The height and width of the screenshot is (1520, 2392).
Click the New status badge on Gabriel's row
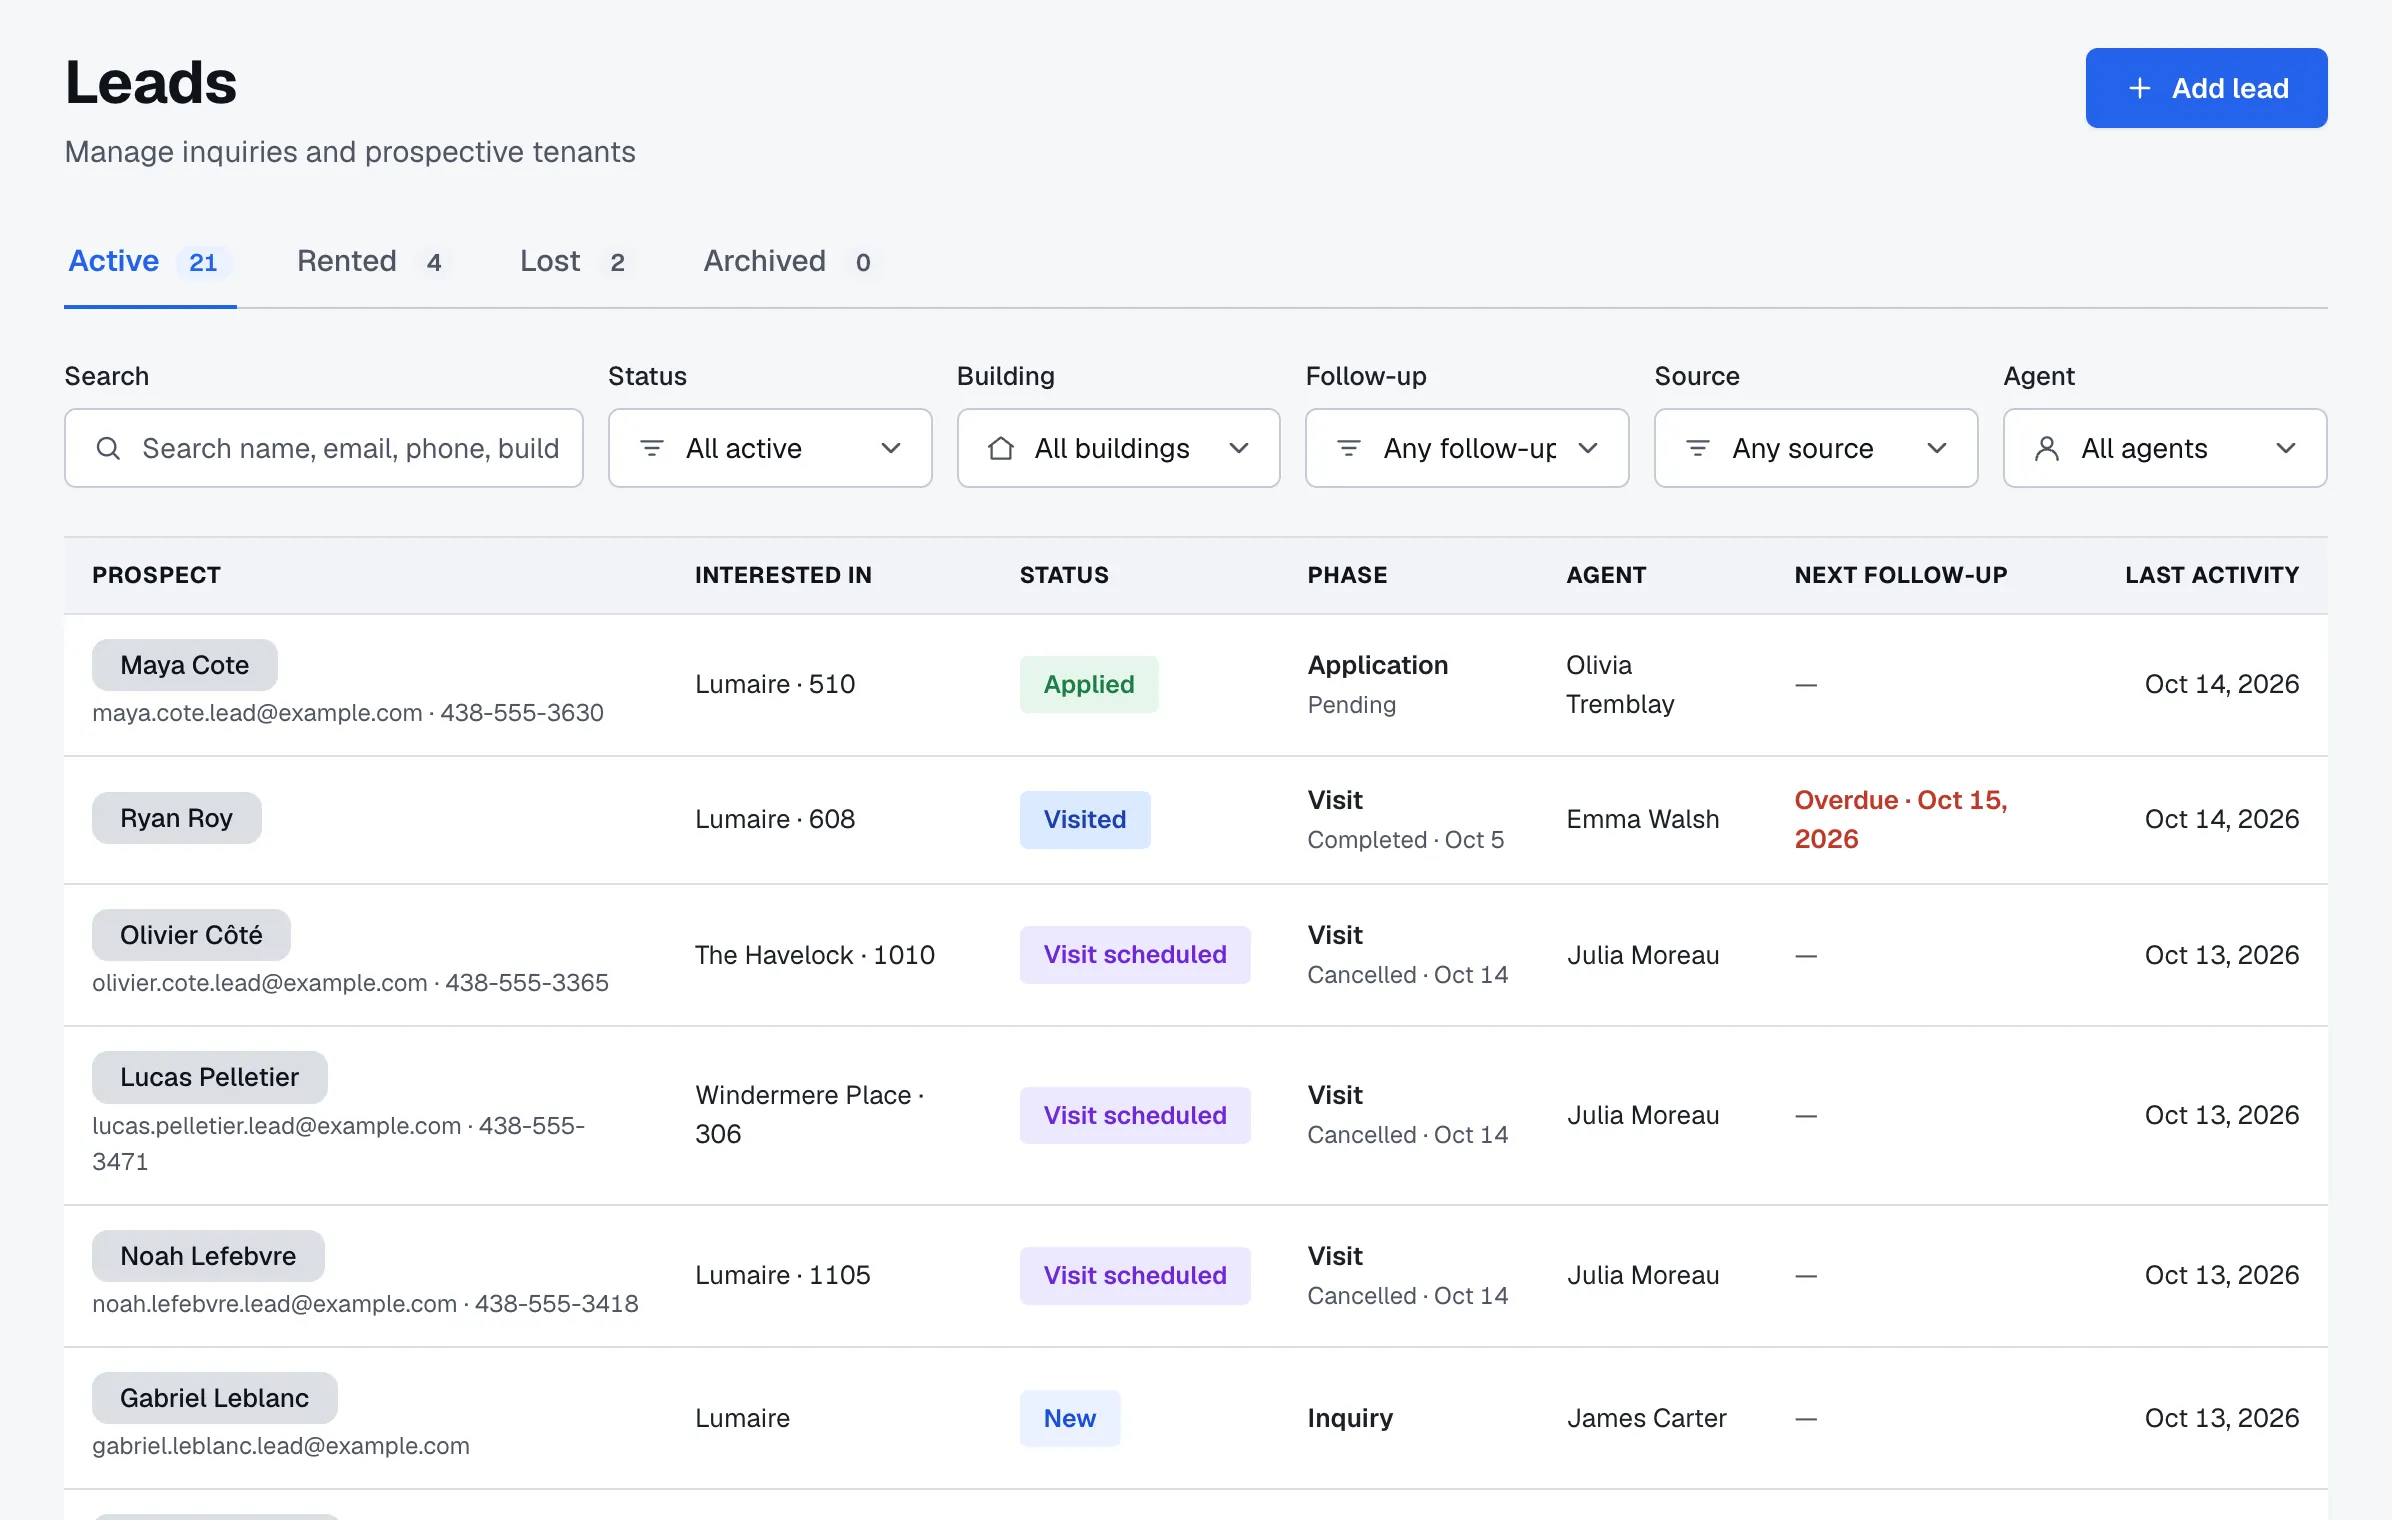(1070, 1418)
